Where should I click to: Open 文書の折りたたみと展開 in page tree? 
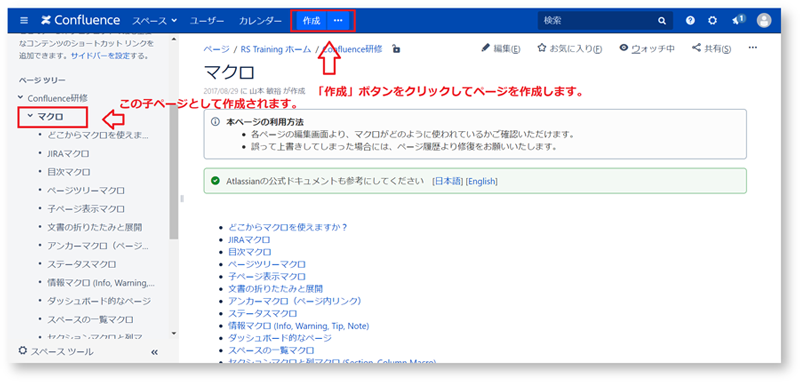(x=95, y=227)
